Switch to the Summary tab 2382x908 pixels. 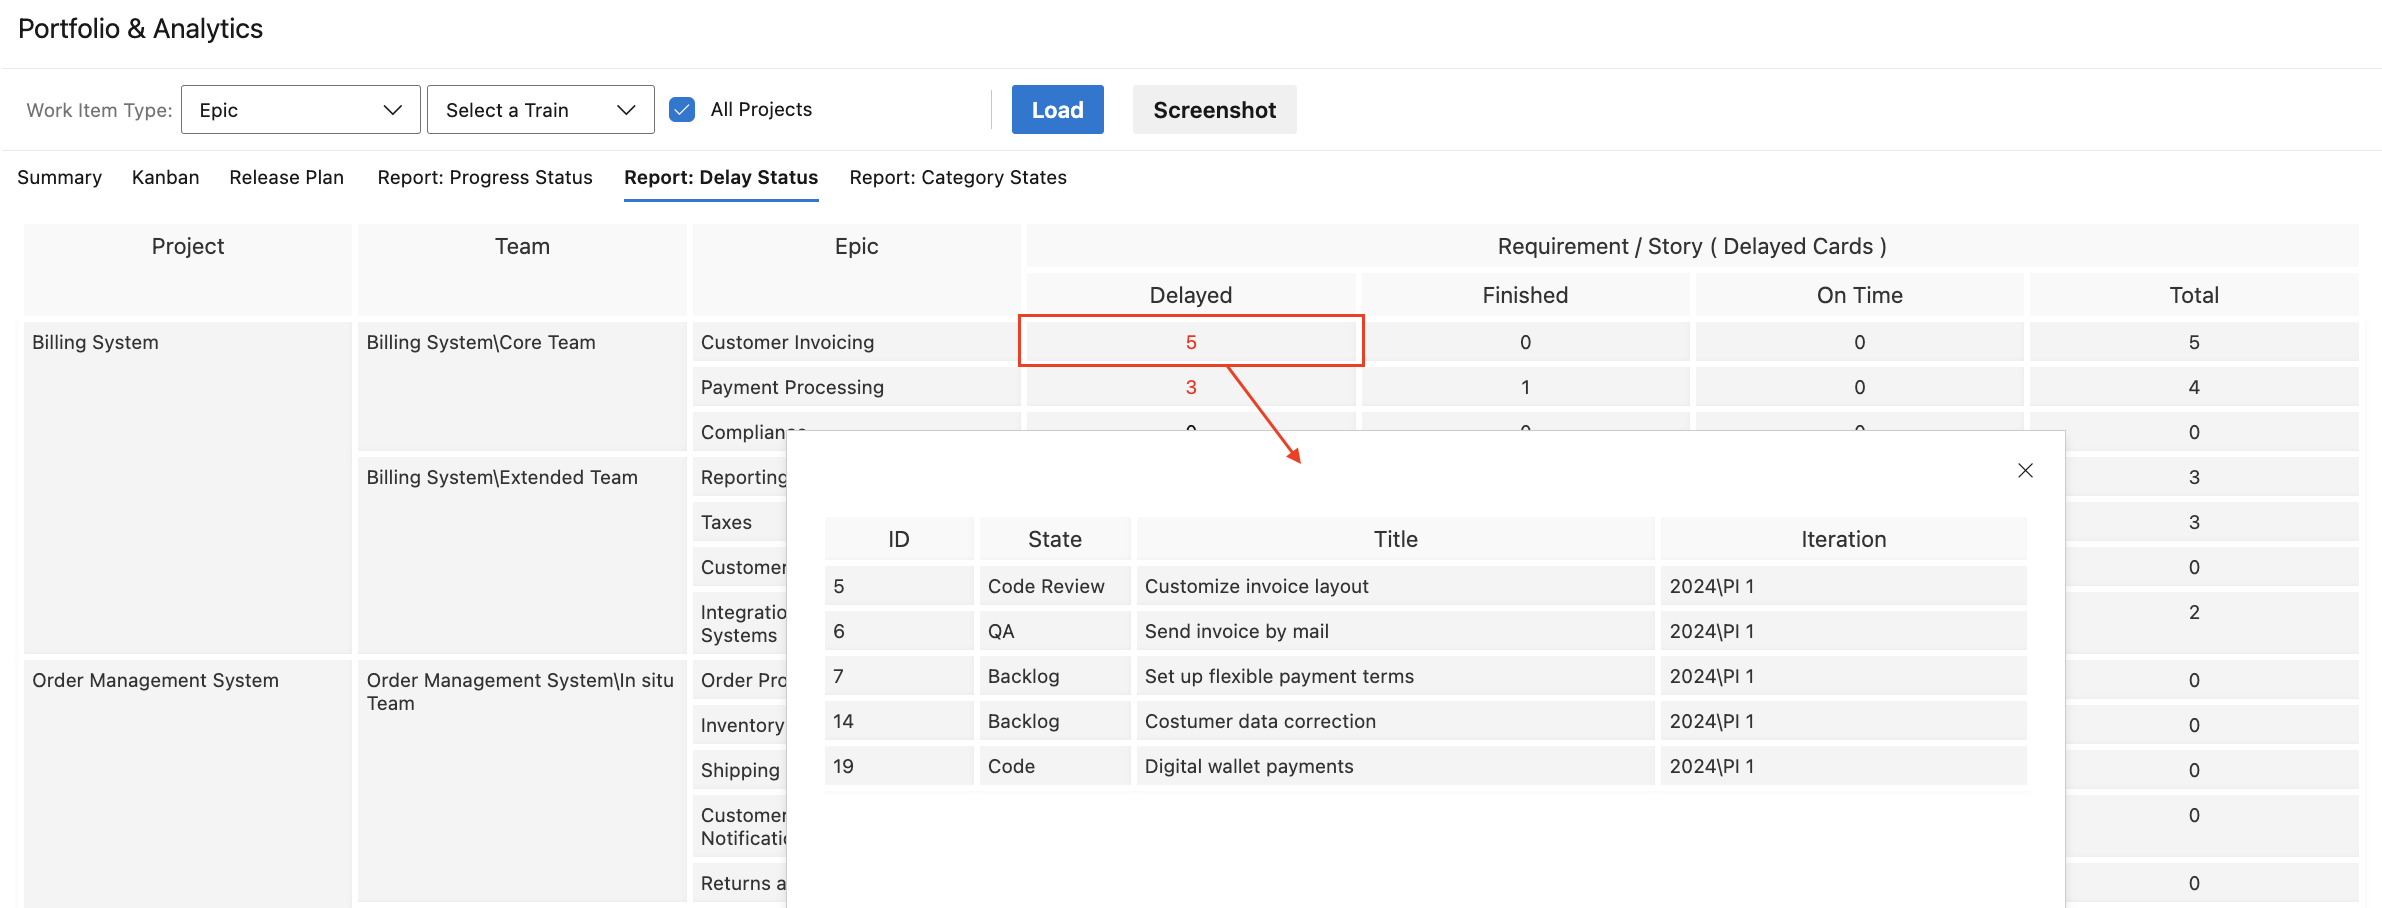coord(60,177)
